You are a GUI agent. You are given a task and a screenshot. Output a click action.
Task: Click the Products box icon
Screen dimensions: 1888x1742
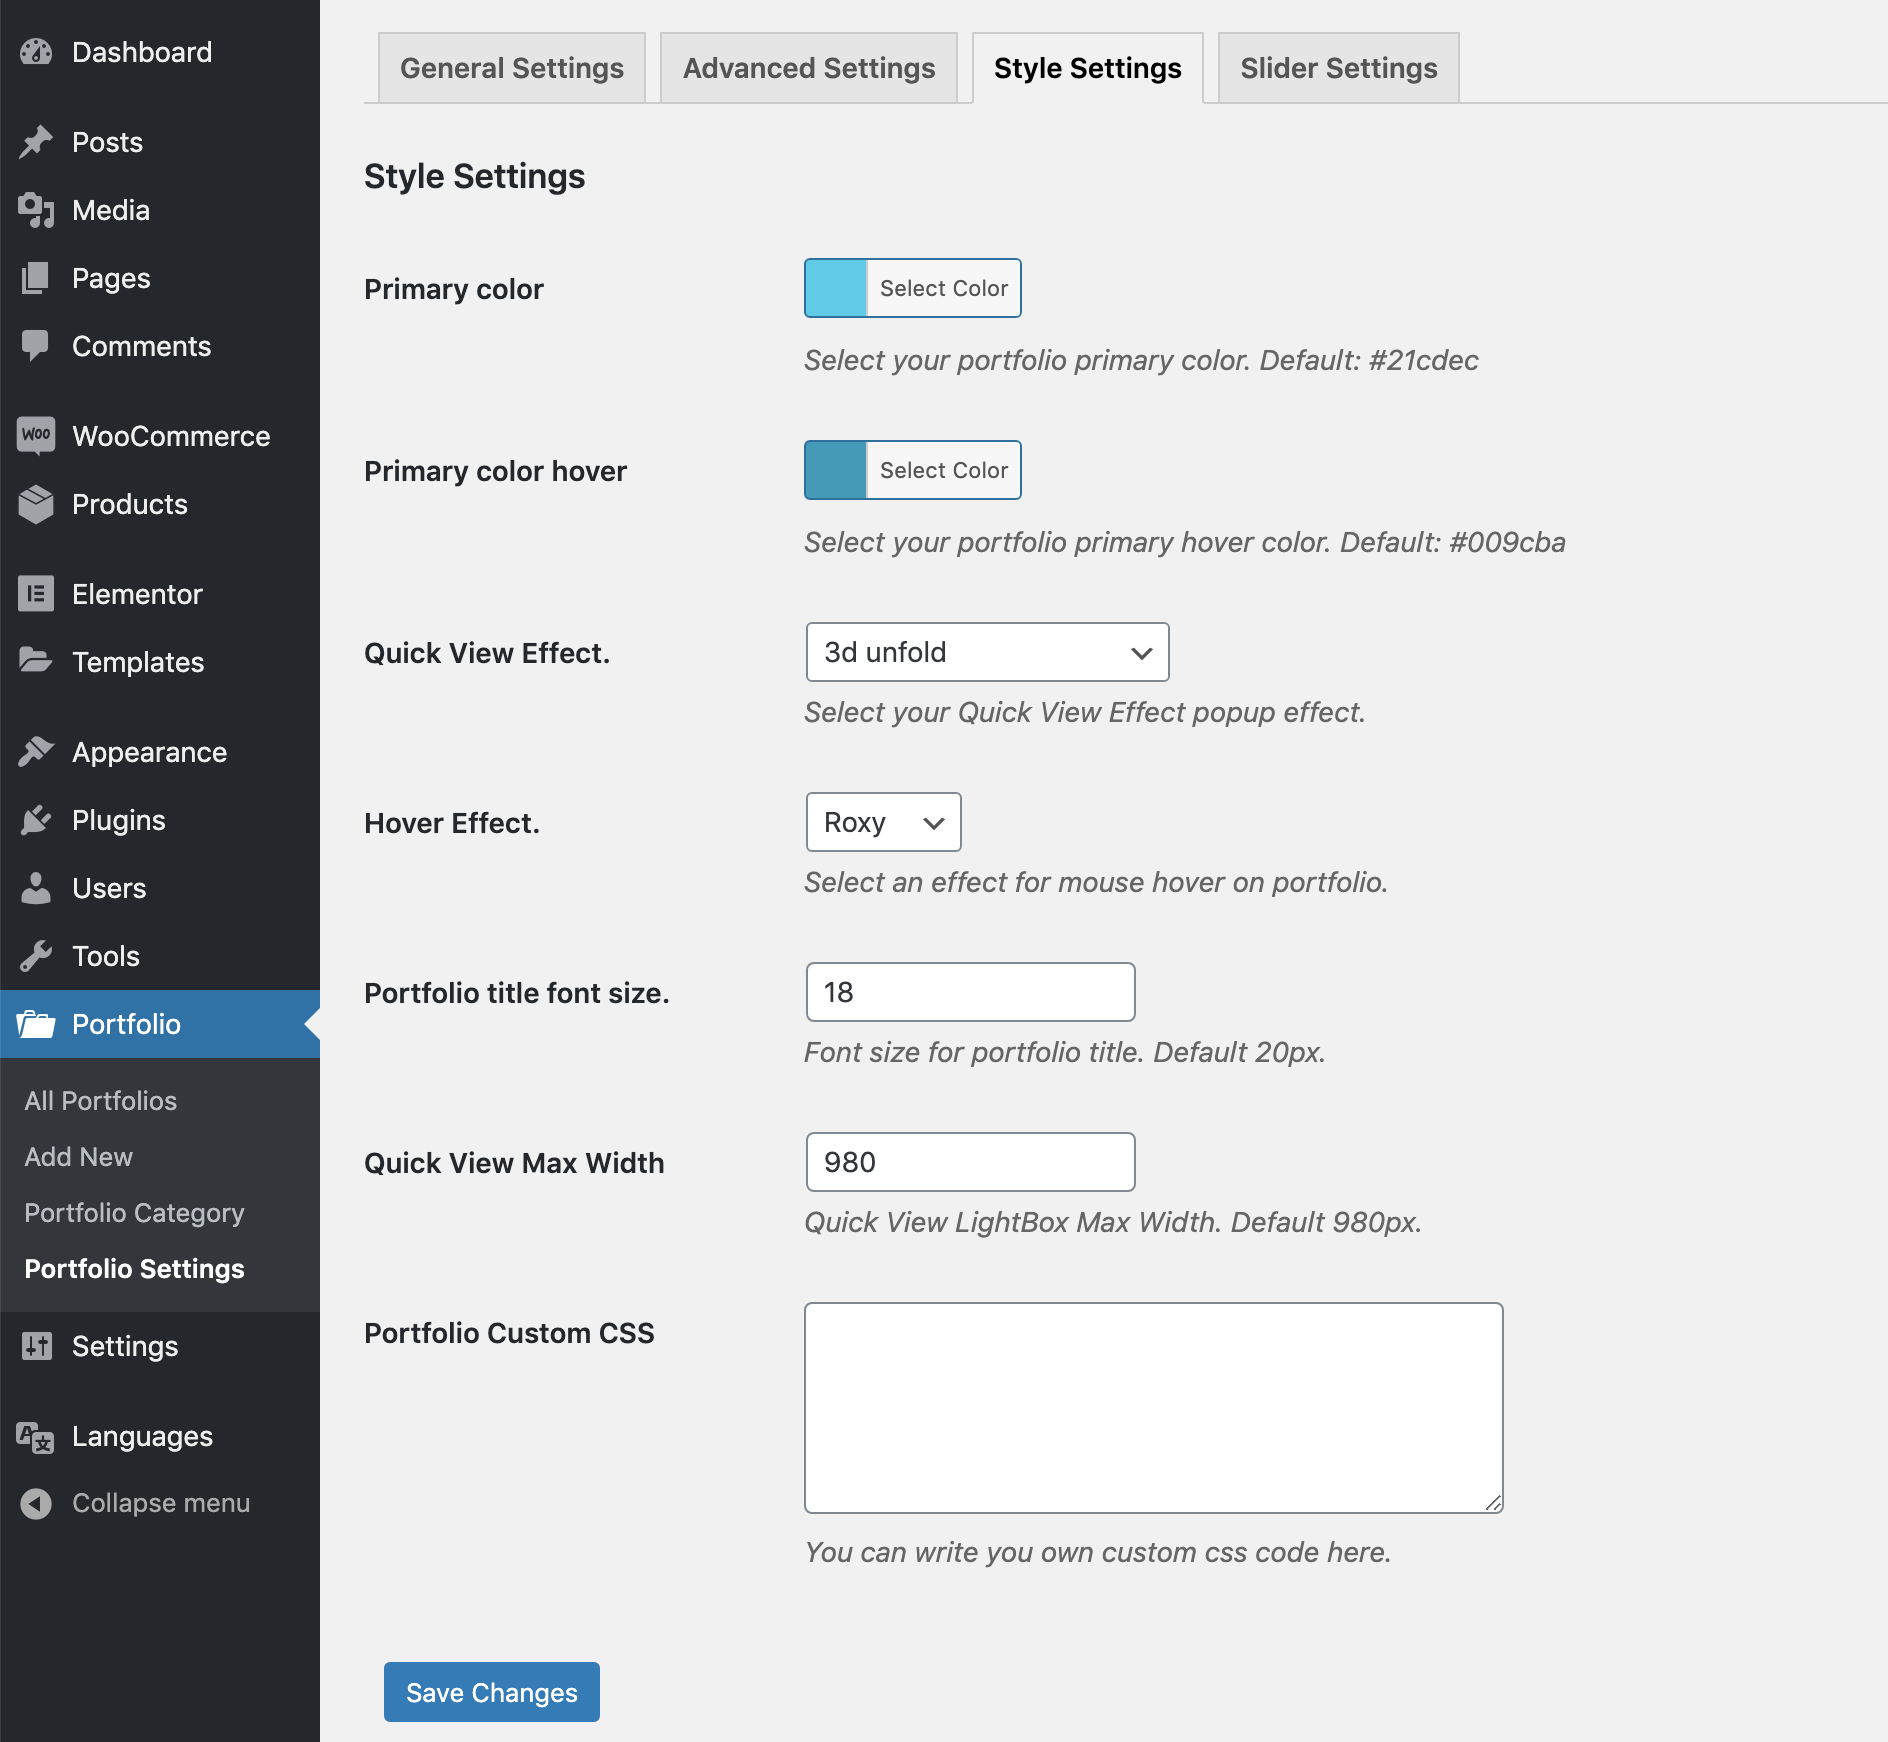(36, 504)
